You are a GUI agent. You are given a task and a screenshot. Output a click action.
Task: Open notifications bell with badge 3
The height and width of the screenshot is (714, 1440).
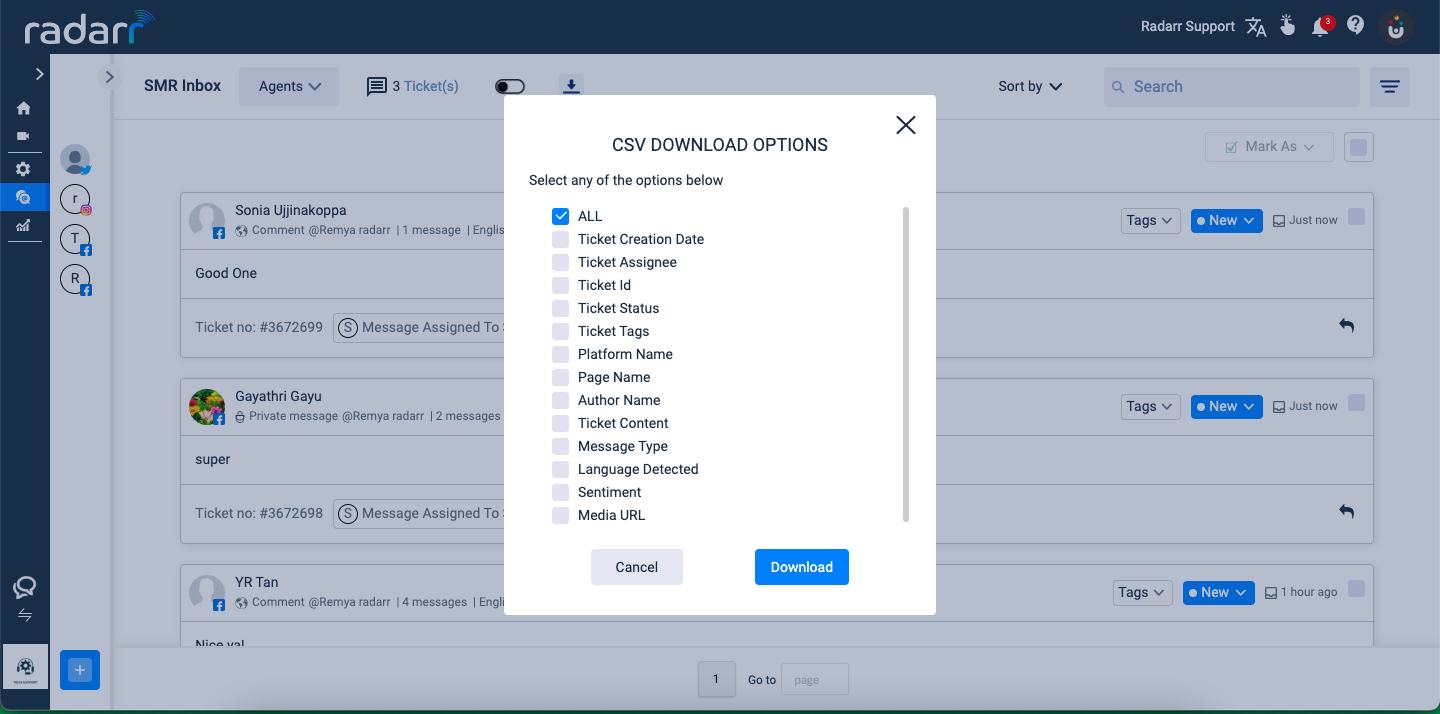coord(1318,27)
